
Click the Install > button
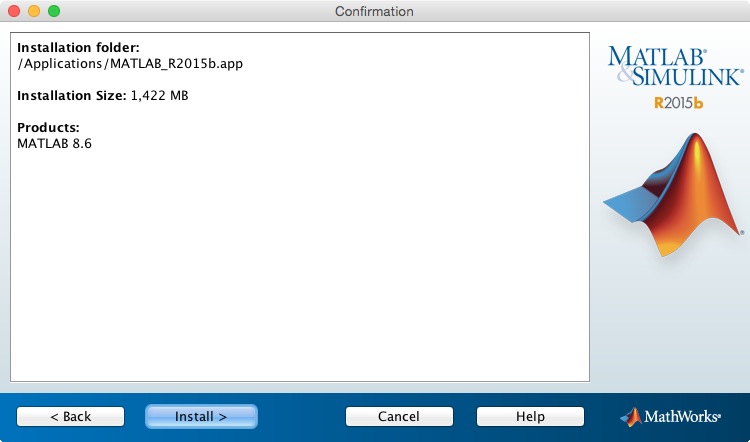tap(201, 416)
